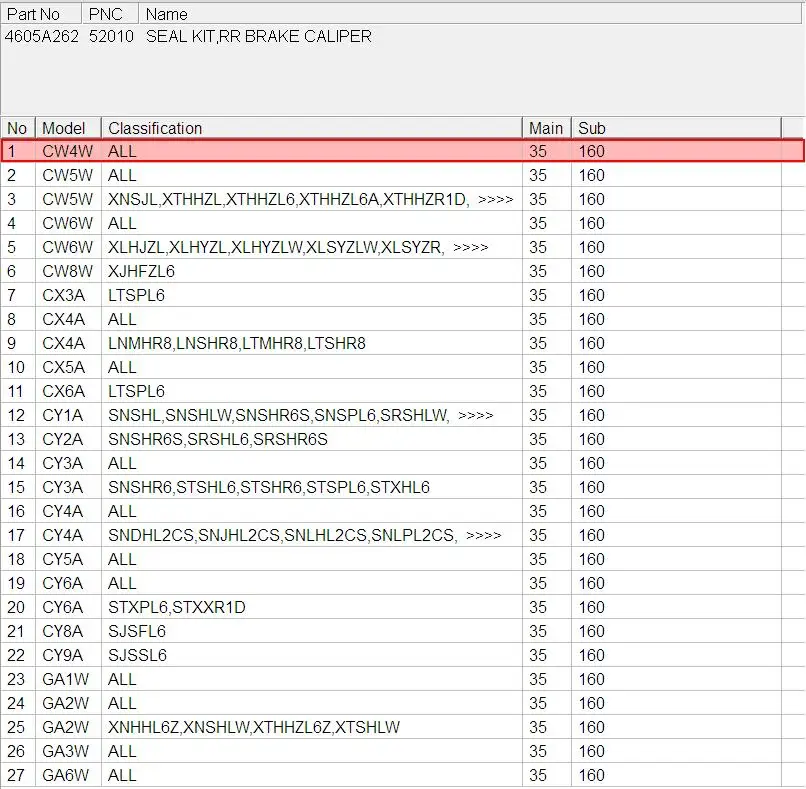Expand the >>>> in row 17 CY4A
Screen dimensions: 806x789
483,535
